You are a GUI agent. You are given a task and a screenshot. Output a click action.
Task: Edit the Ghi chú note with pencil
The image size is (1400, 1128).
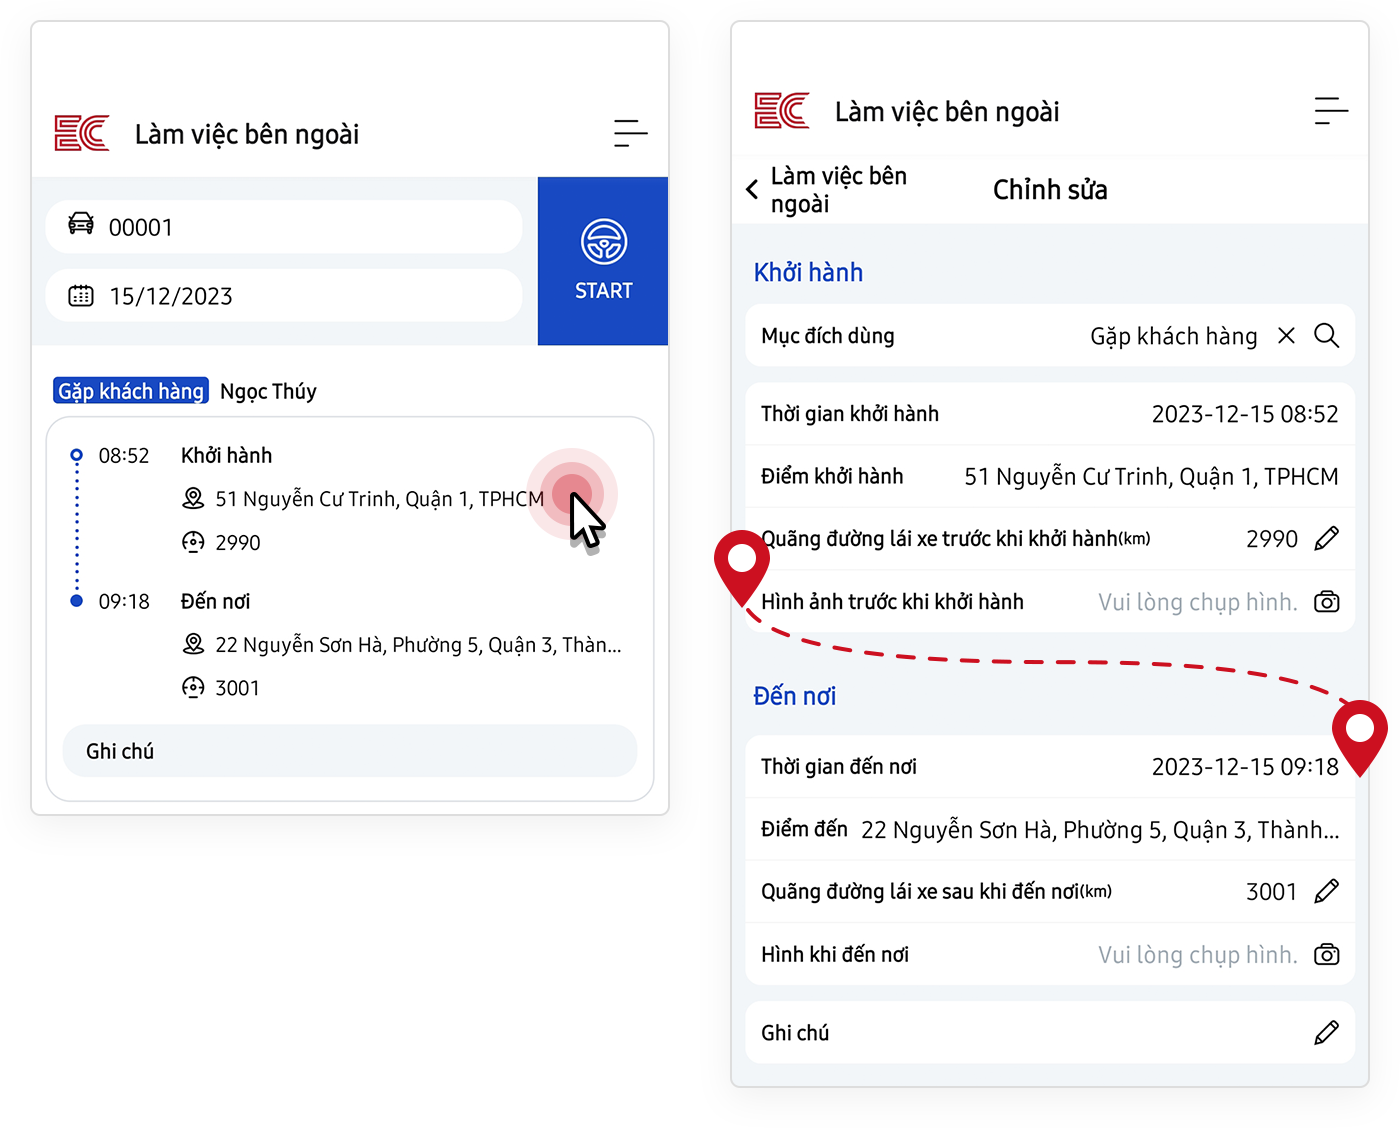coord(1326,1033)
